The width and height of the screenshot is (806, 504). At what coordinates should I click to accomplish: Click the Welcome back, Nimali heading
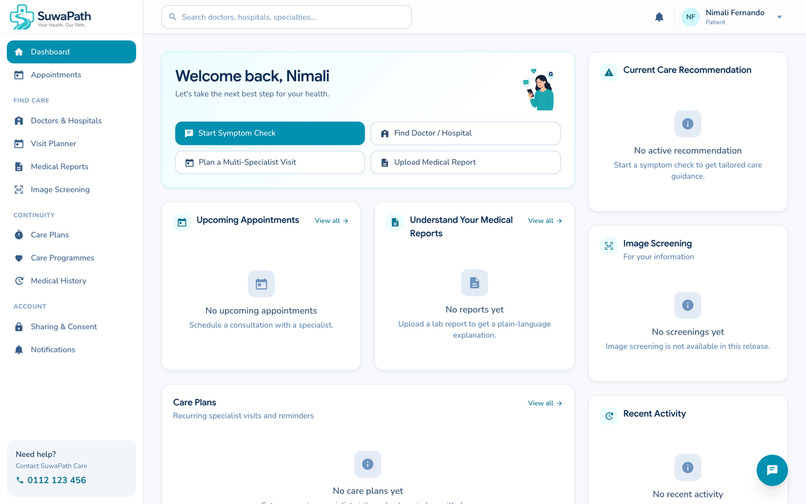tap(252, 76)
